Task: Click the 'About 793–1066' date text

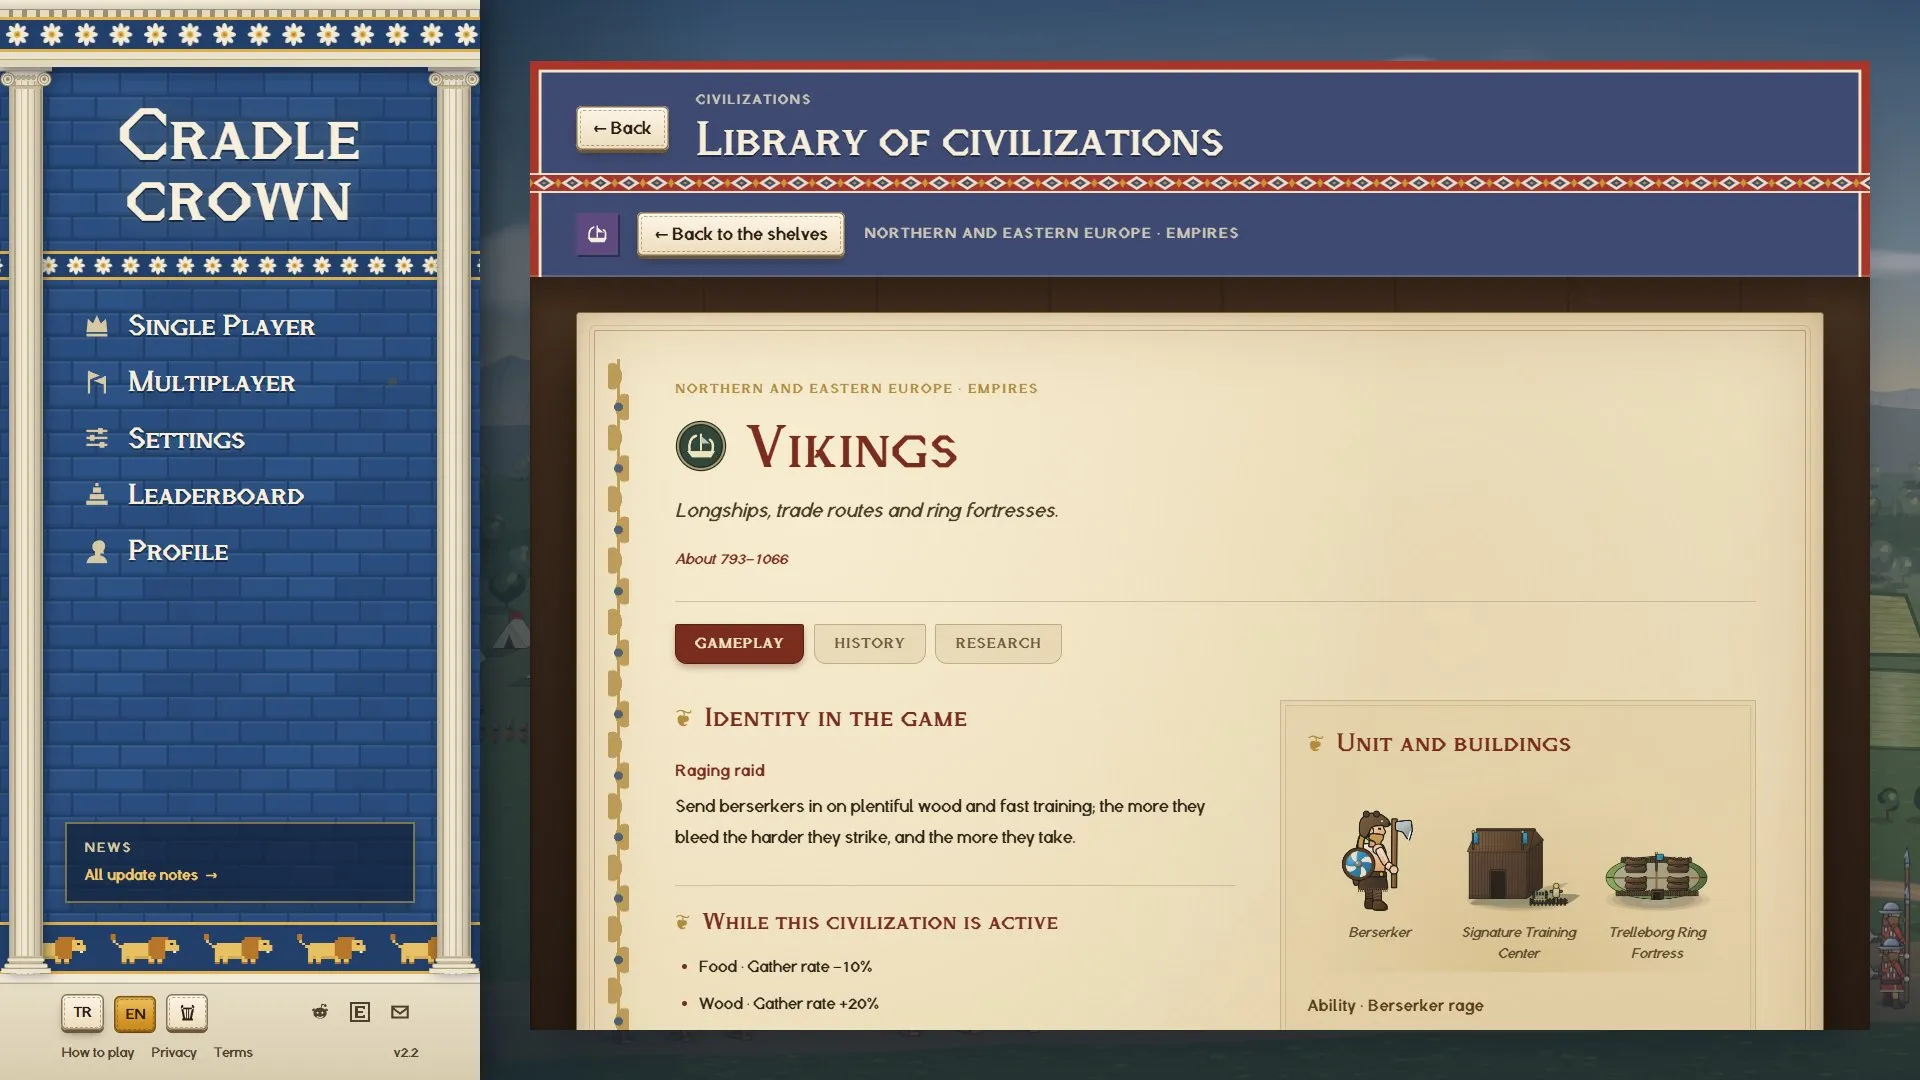Action: click(x=731, y=559)
